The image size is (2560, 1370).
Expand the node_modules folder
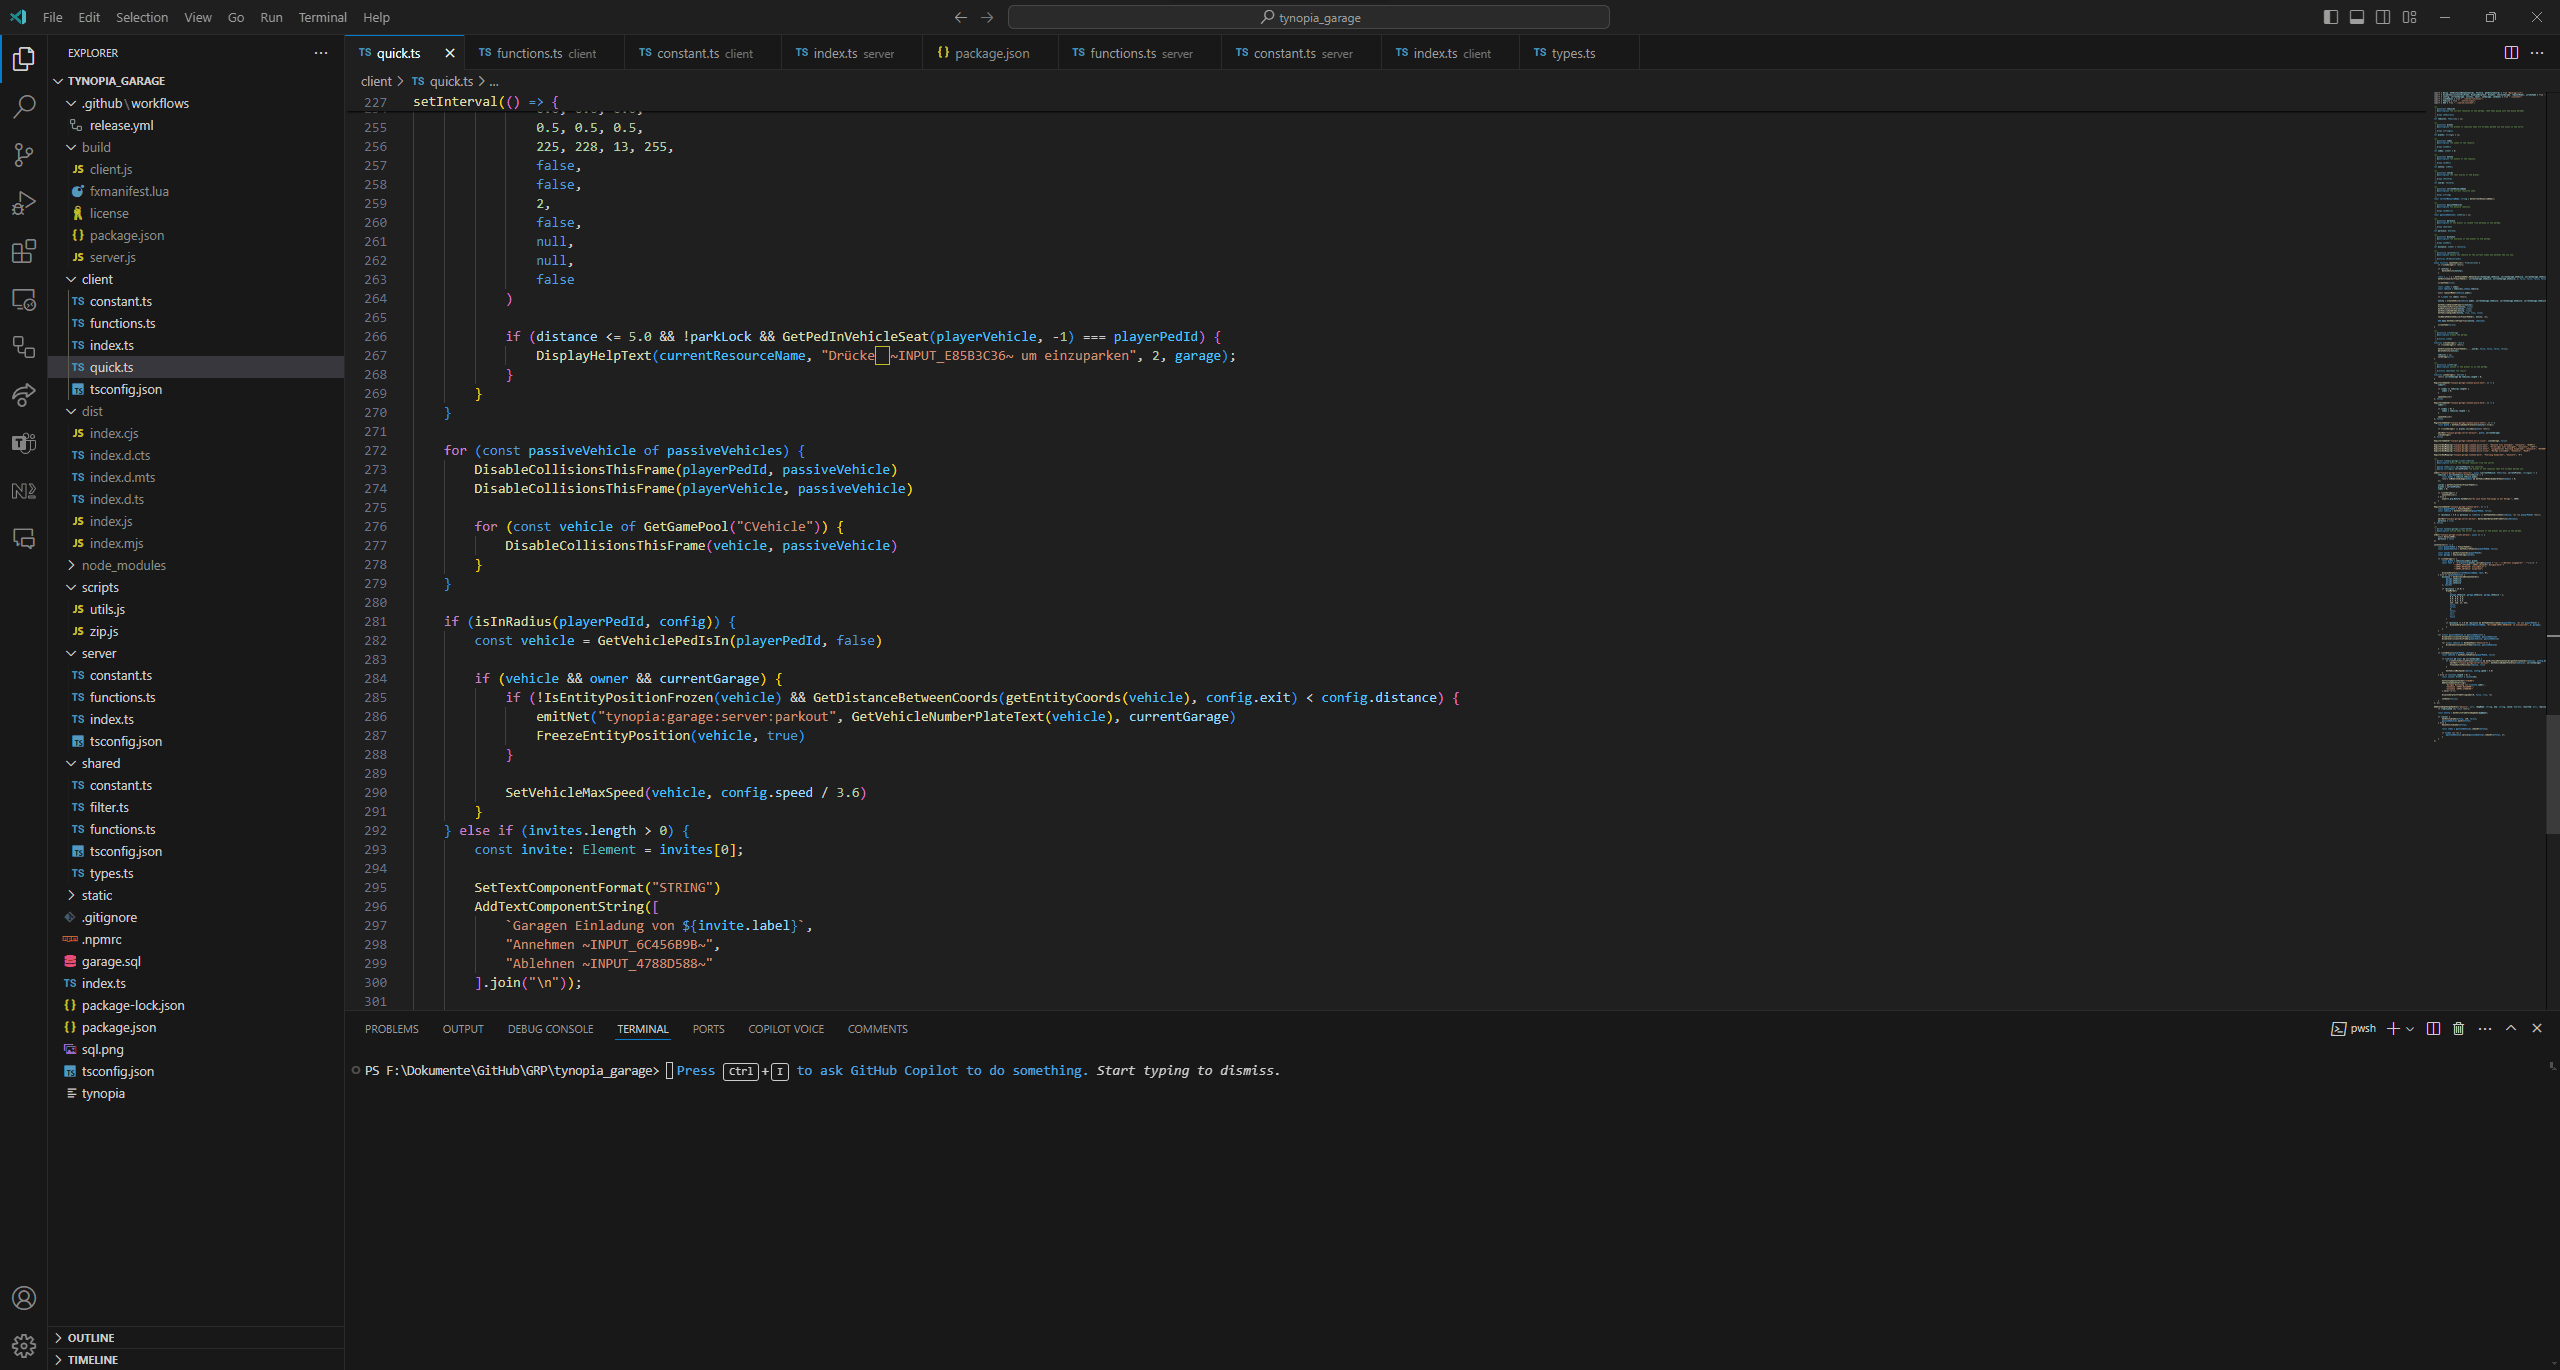point(123,565)
